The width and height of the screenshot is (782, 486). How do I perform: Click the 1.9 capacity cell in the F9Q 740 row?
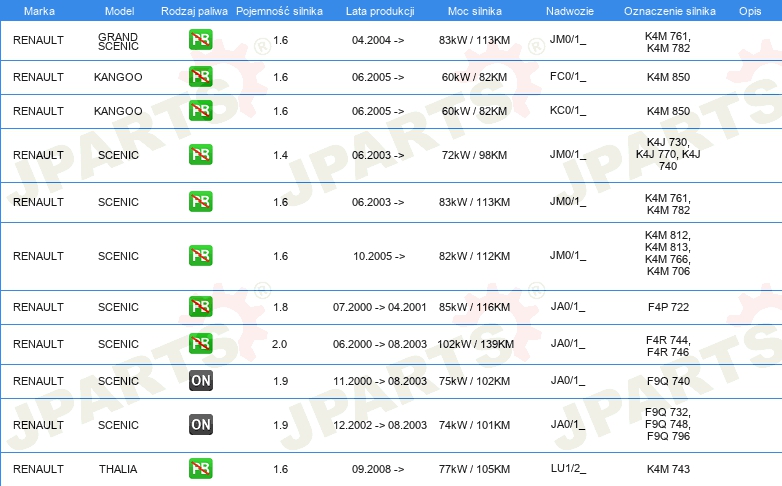pos(280,381)
